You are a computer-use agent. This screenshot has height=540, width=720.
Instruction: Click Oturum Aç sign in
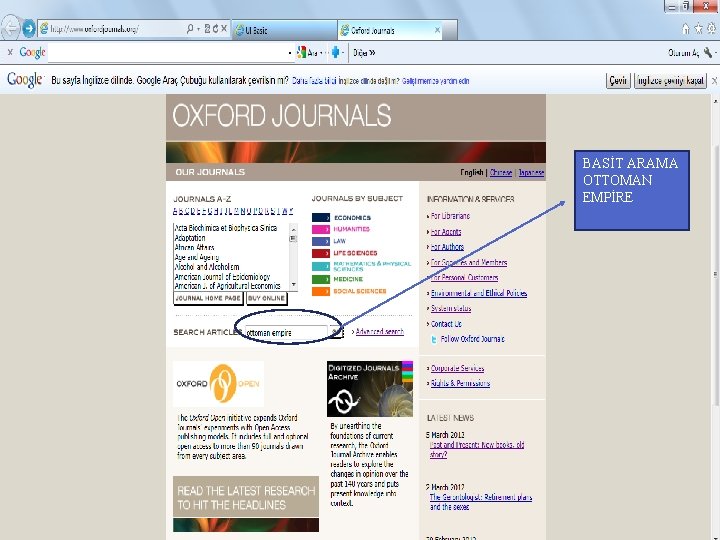[x=683, y=53]
